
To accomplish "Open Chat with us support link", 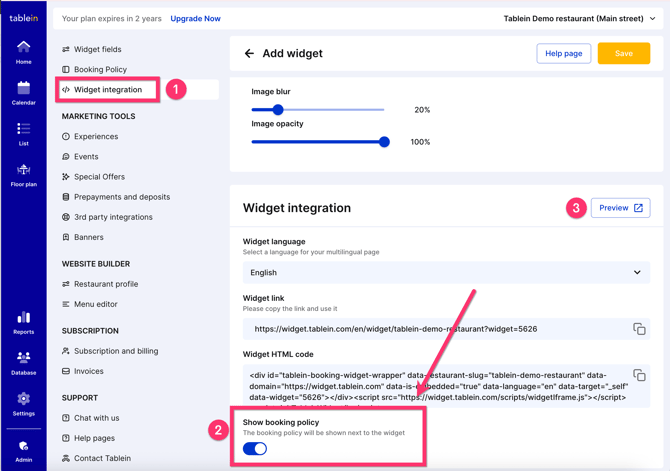I will point(97,418).
